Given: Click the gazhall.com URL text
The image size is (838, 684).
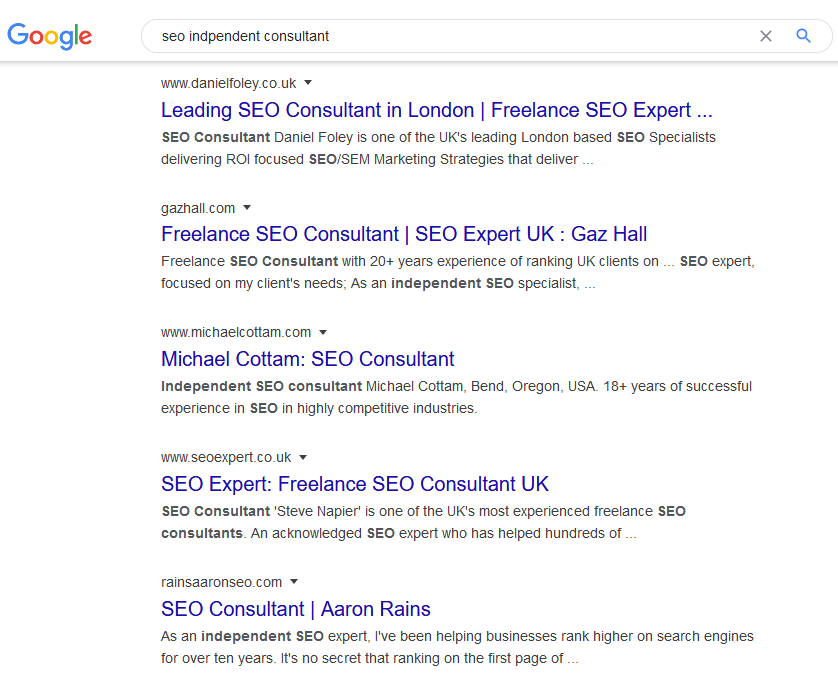Looking at the screenshot, I should point(198,208).
